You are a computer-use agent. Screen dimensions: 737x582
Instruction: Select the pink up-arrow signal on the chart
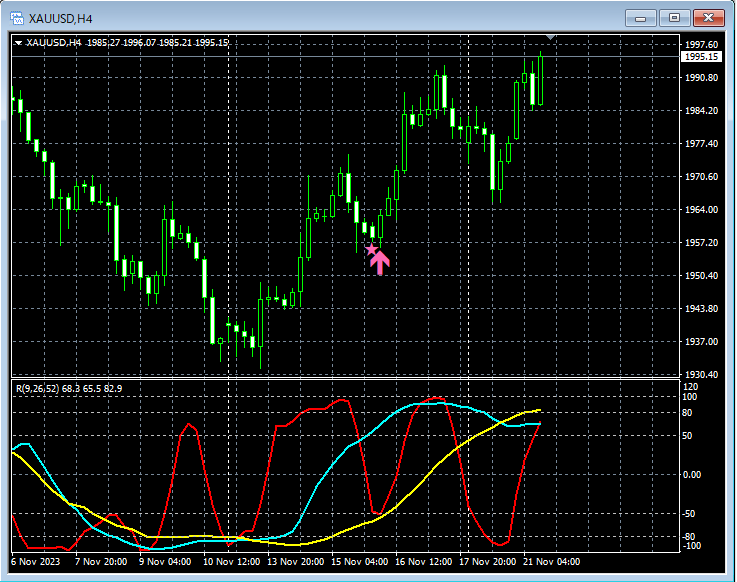pos(380,263)
